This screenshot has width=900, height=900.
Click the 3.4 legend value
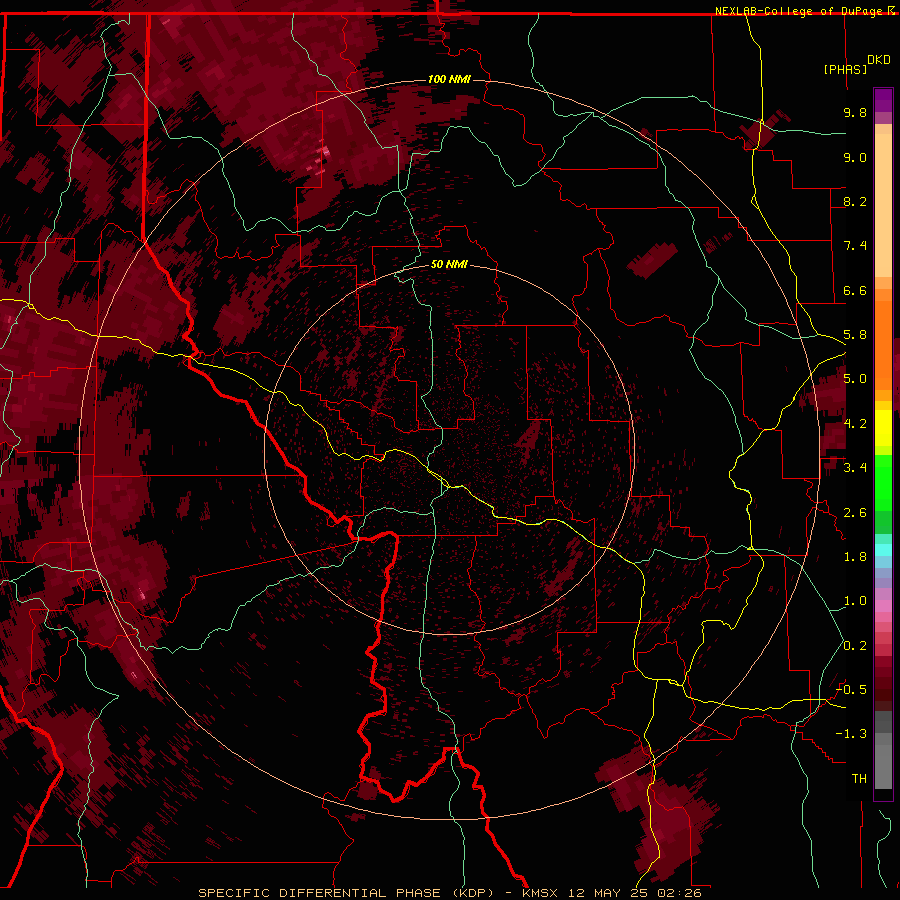855,468
